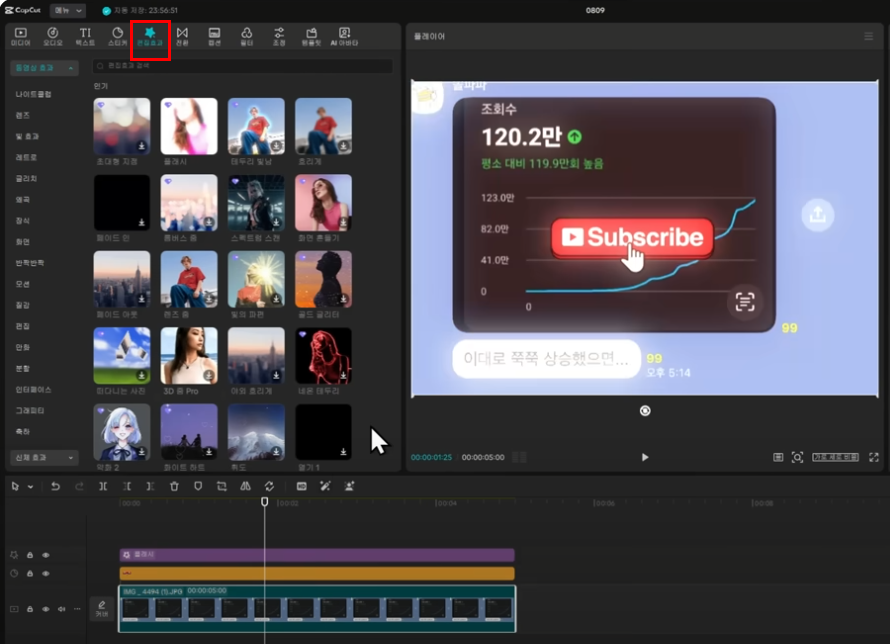Rotate the clip with rotate icon
This screenshot has width=890, height=644.
(269, 486)
